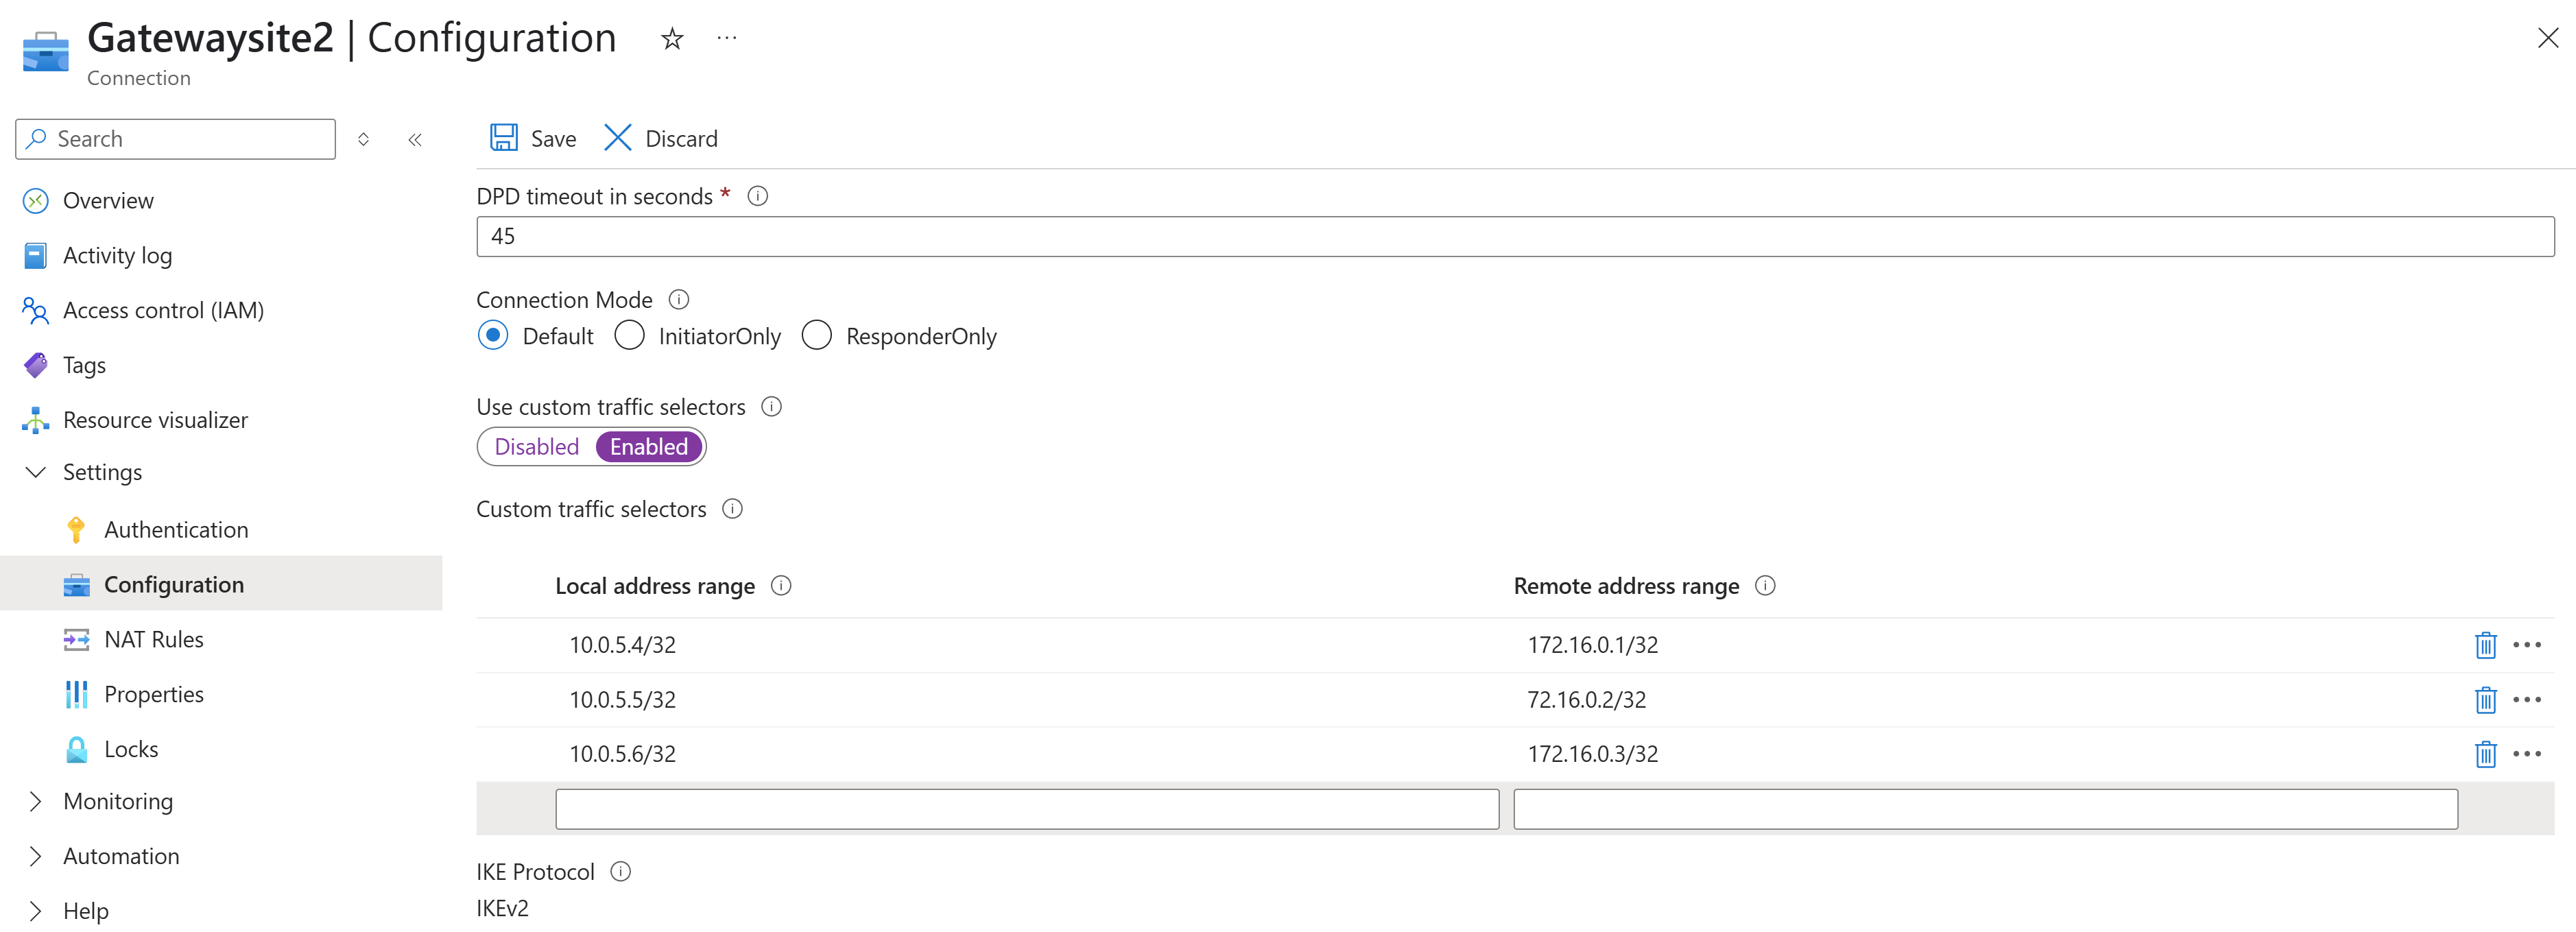Favorite this connection with star icon
The image size is (2576, 932).
(672, 39)
